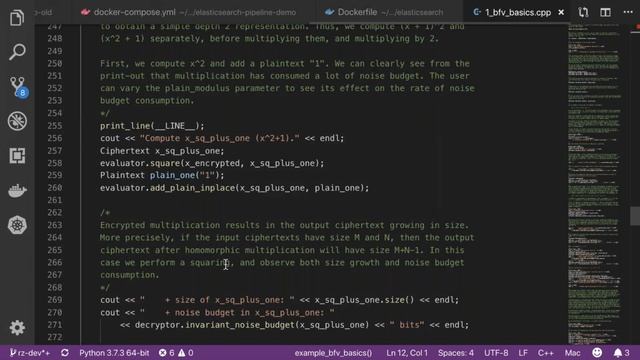Click the vertical scrollbar thumb
640x360 pixels.
[635, 216]
